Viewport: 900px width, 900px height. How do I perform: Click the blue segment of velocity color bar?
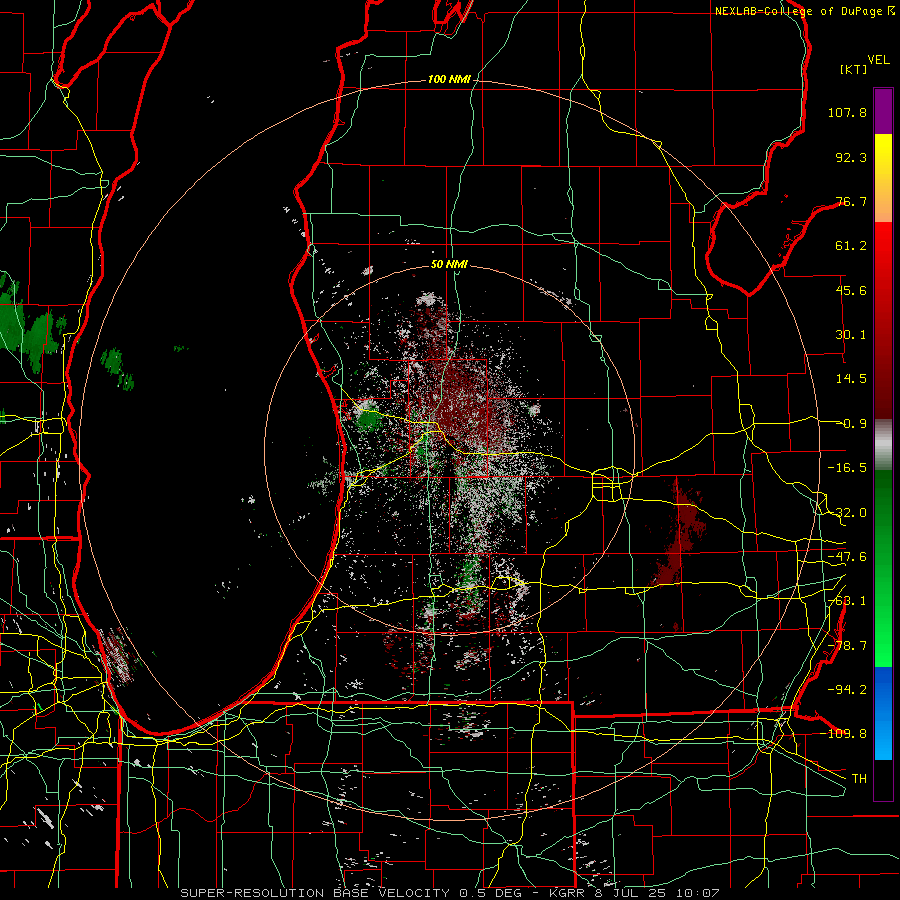883,713
